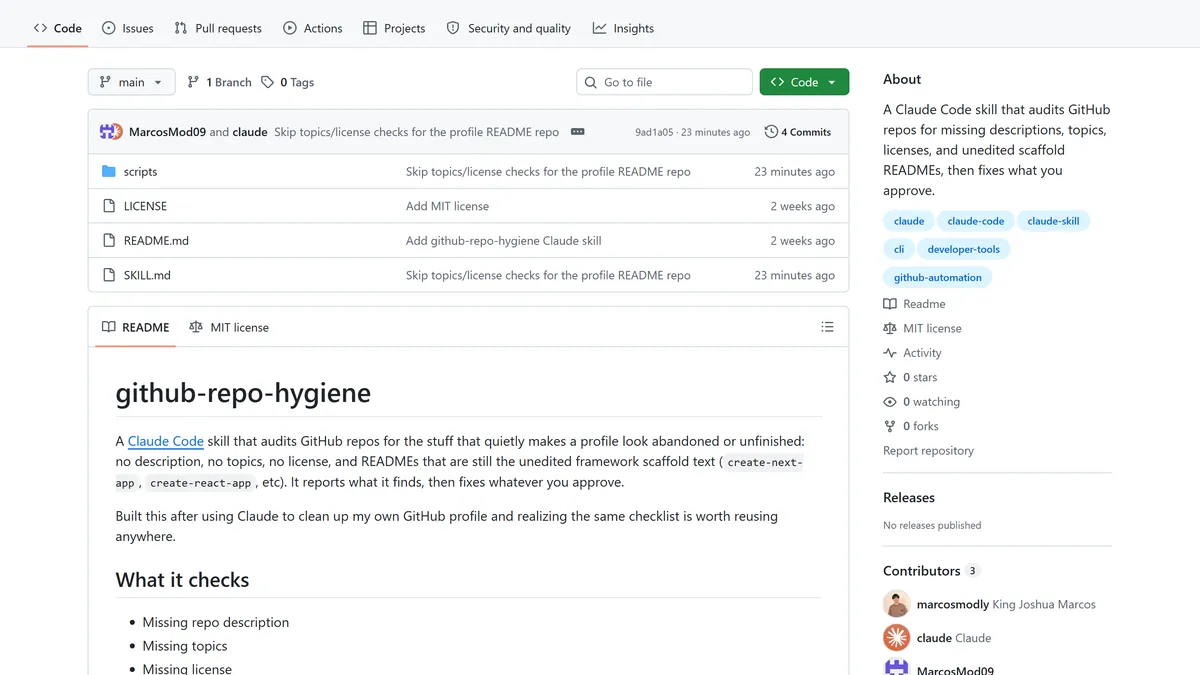The height and width of the screenshot is (675, 1200).
Task: Focus the Go to file search field
Action: point(664,82)
